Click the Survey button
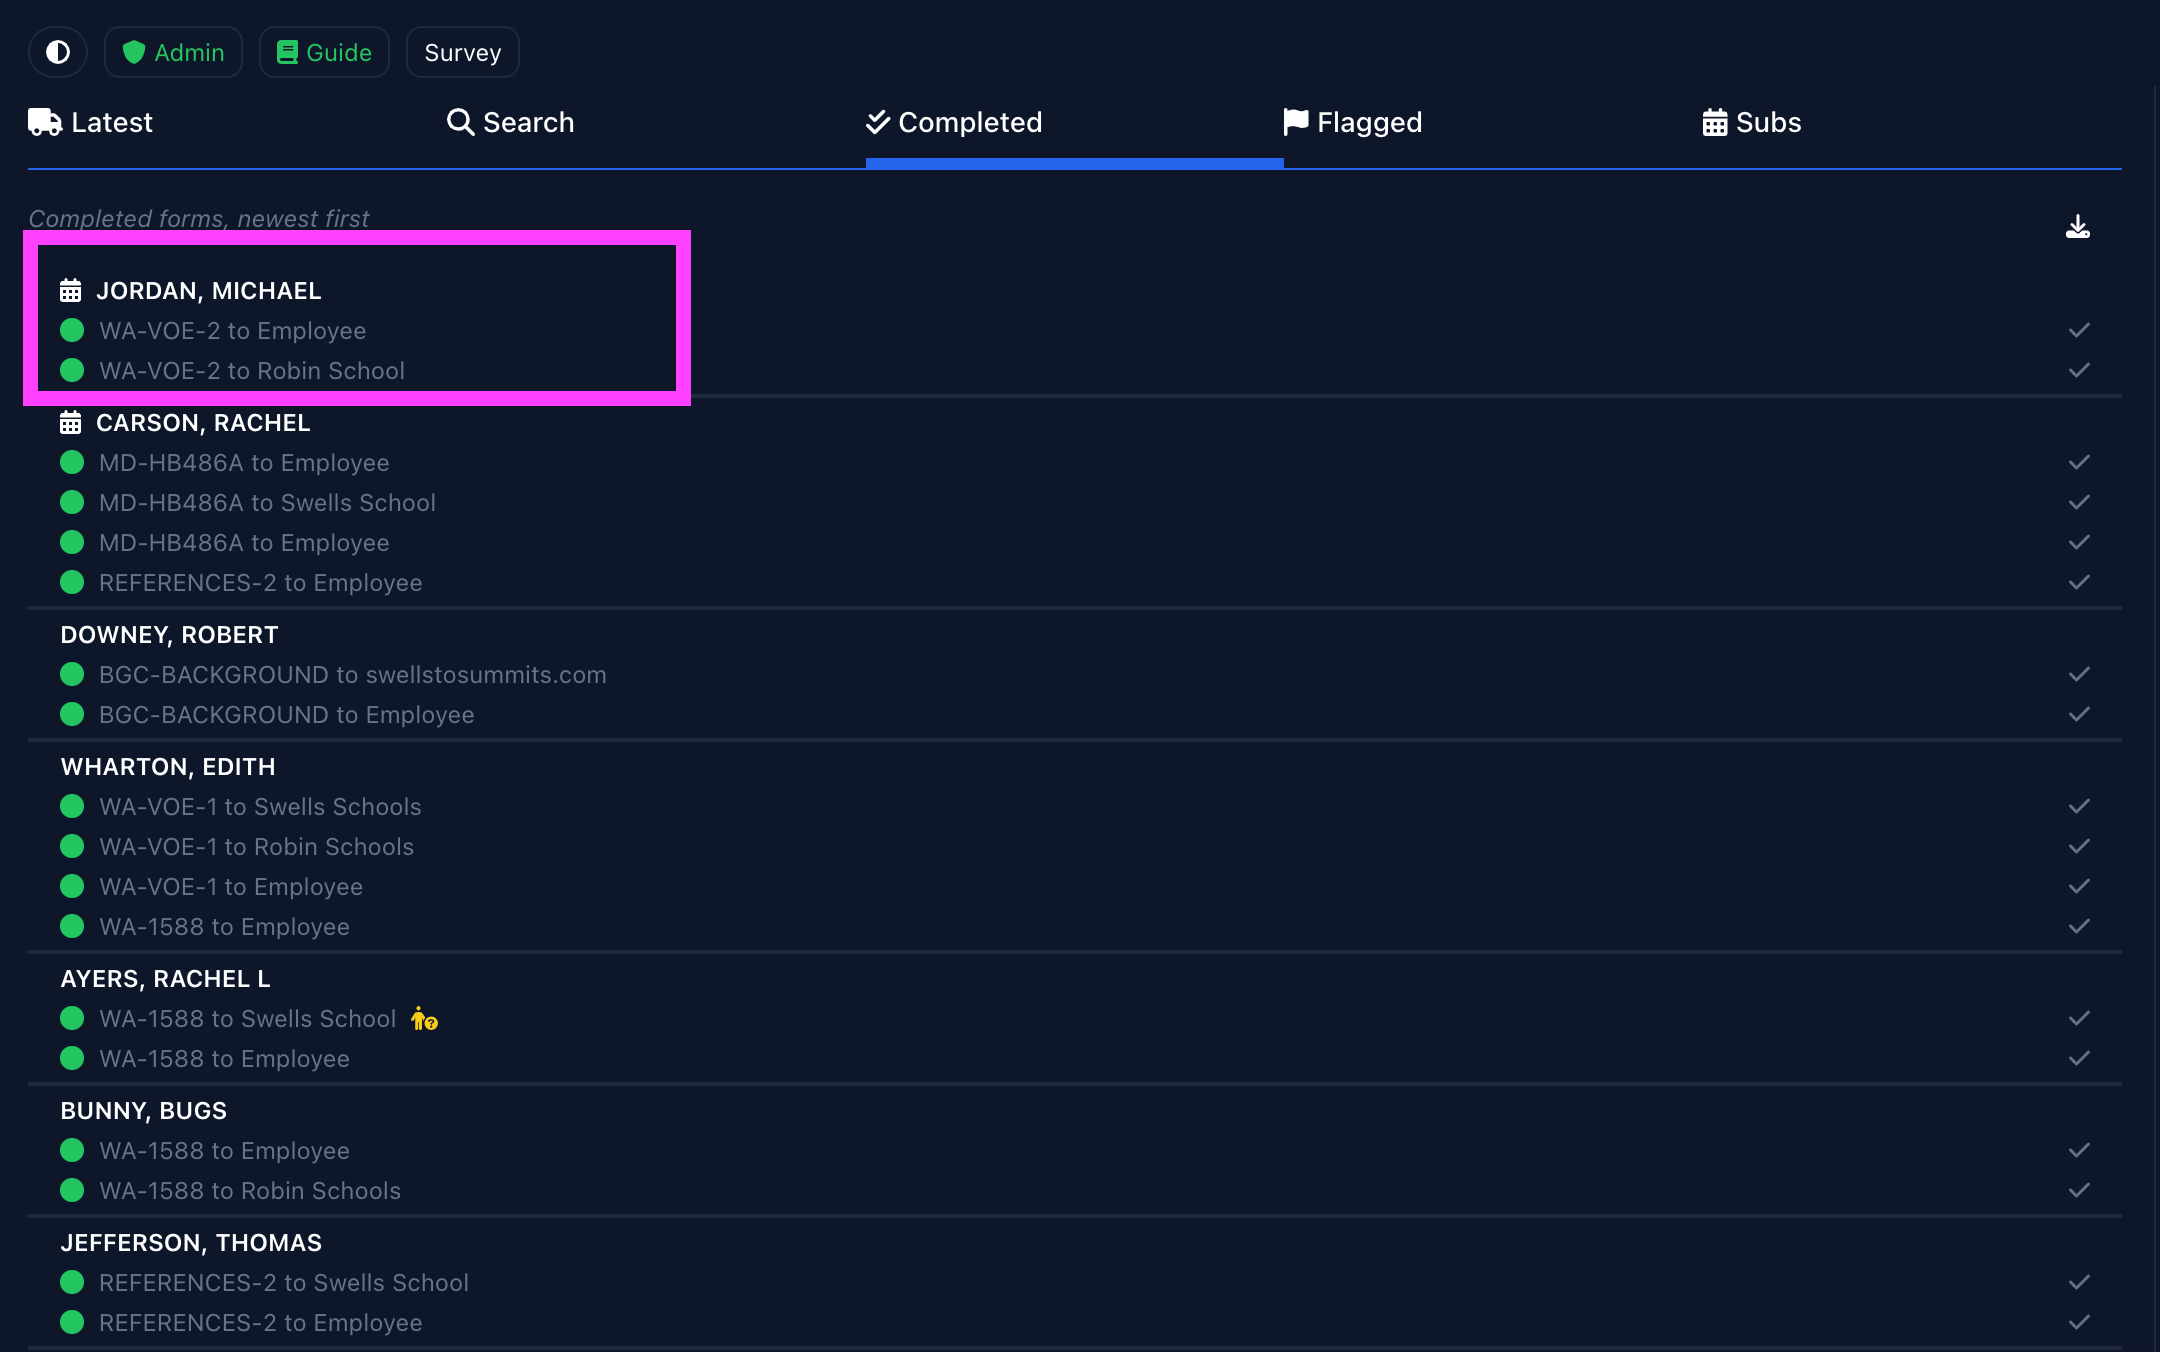The width and height of the screenshot is (2160, 1352). pos(462,52)
